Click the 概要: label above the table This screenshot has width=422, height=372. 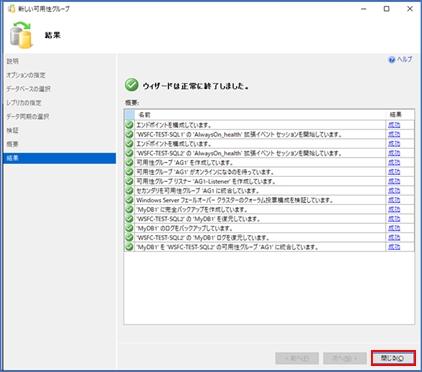pyautogui.click(x=132, y=103)
